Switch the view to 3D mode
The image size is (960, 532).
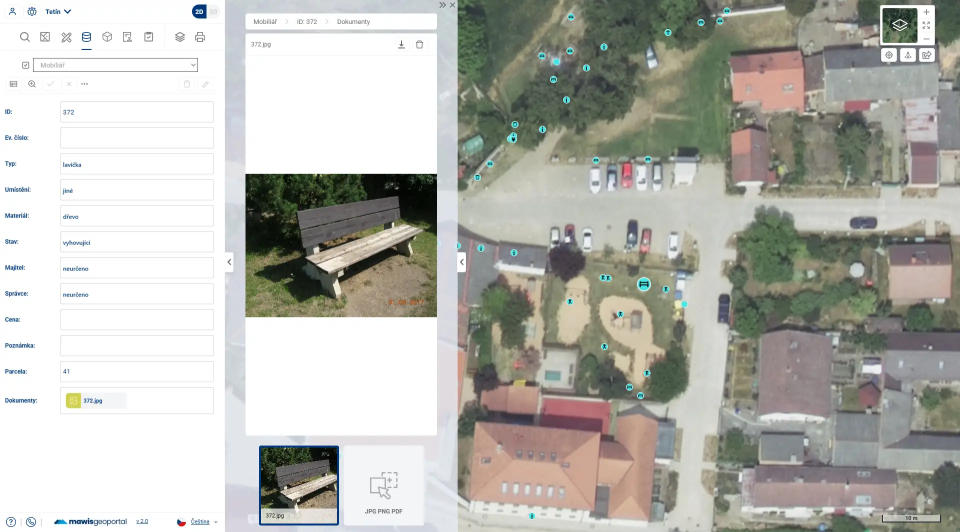tap(212, 12)
